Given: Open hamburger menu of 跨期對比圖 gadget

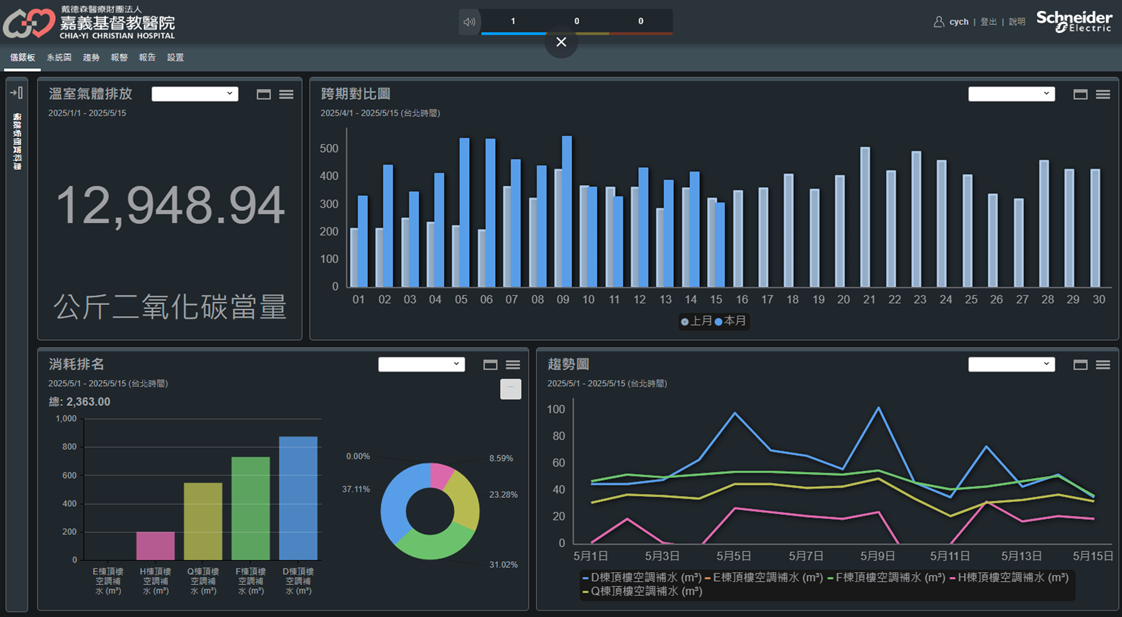Looking at the screenshot, I should click(1103, 94).
